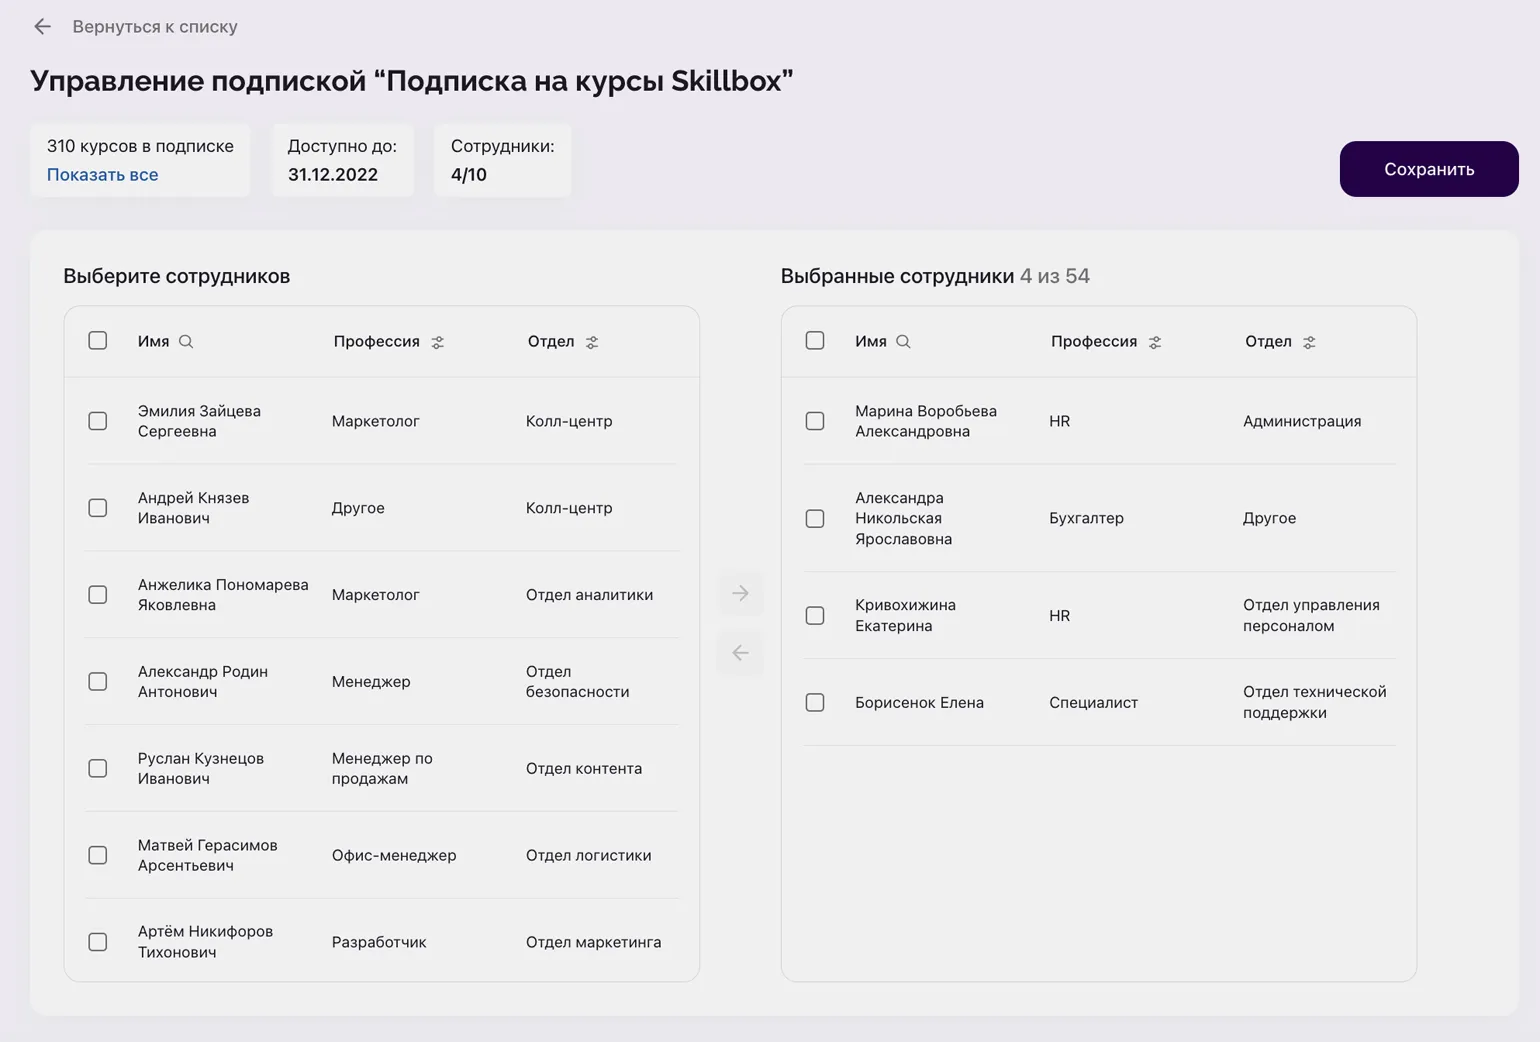Open profession filter in selected employees table
The height and width of the screenshot is (1042, 1540).
pos(1155,343)
